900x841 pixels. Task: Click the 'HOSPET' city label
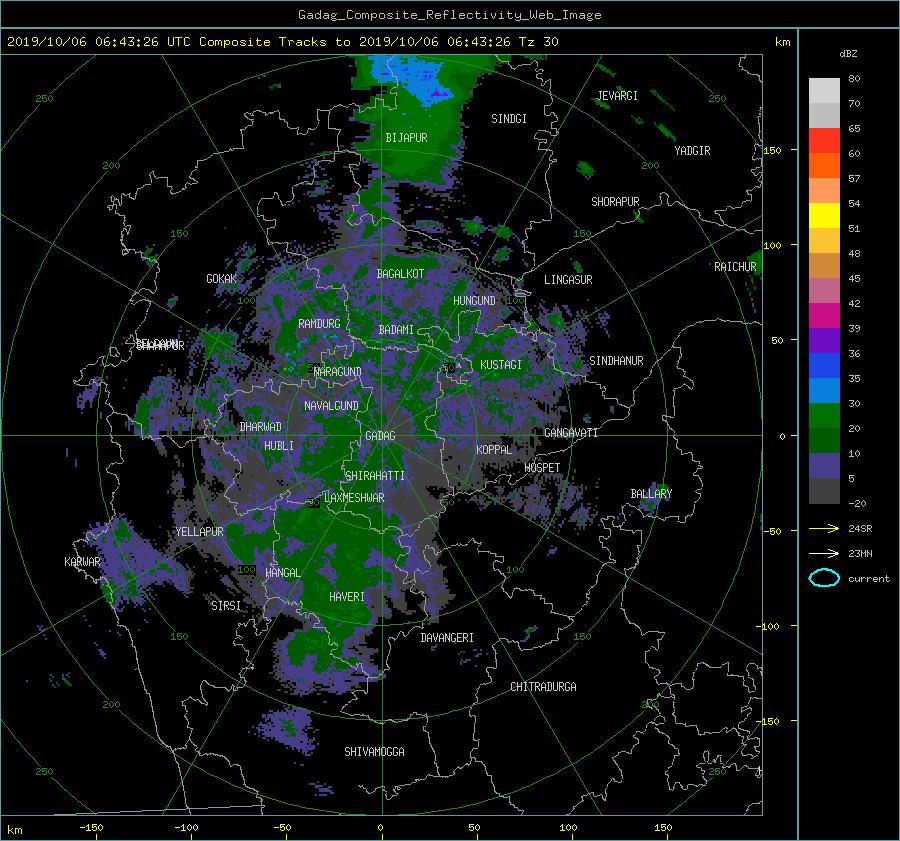click(x=542, y=468)
